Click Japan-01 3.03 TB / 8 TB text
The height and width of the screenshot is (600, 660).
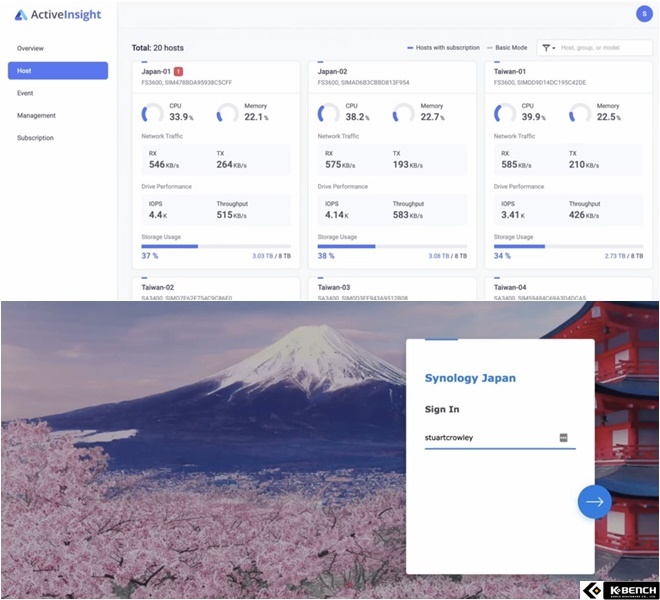271,256
